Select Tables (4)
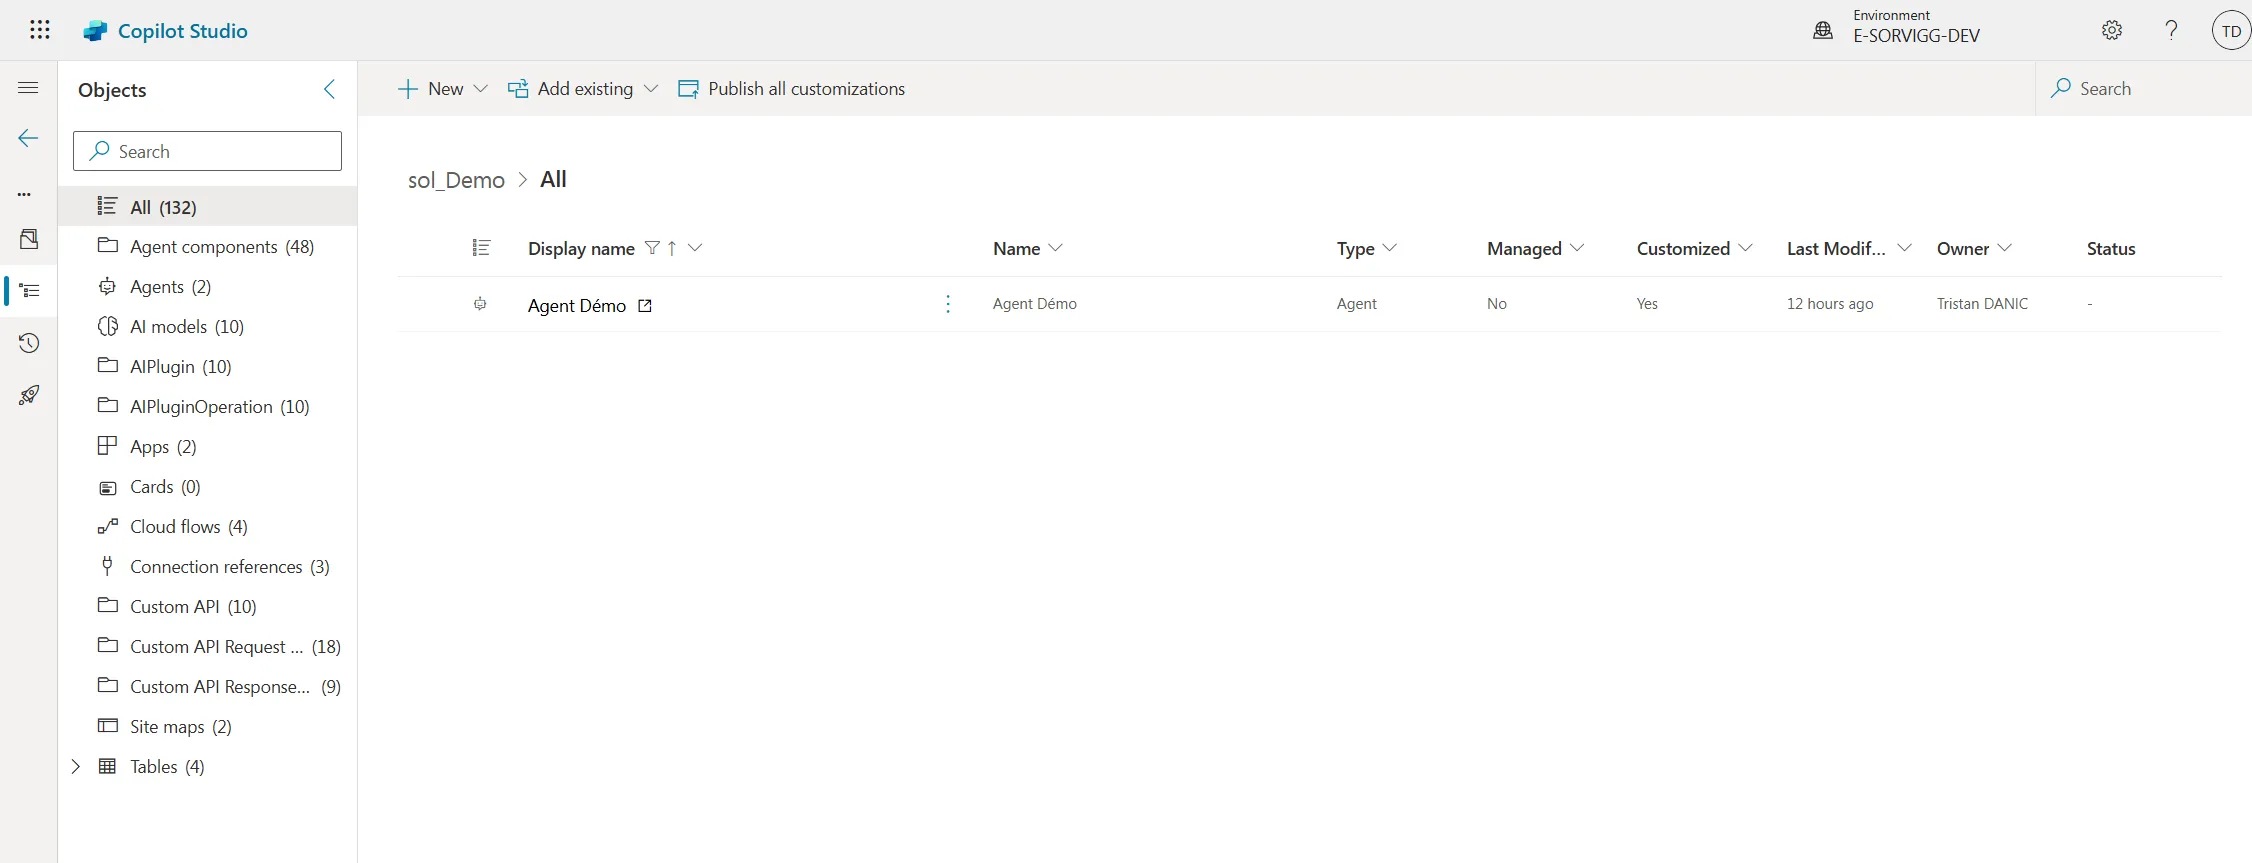2252x863 pixels. click(x=208, y=767)
